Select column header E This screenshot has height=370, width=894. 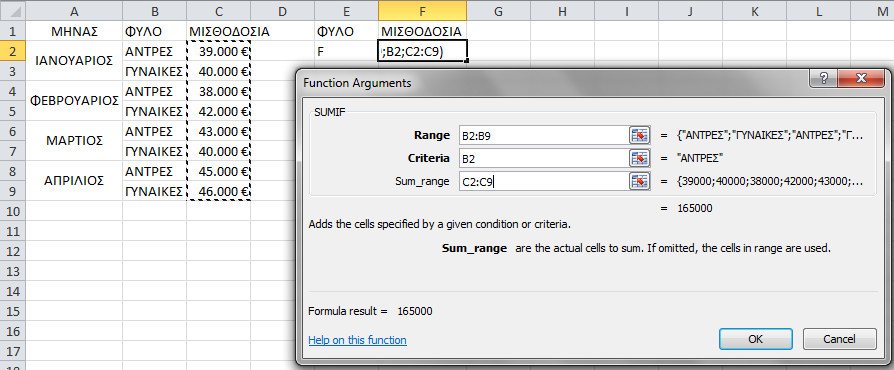coord(346,10)
